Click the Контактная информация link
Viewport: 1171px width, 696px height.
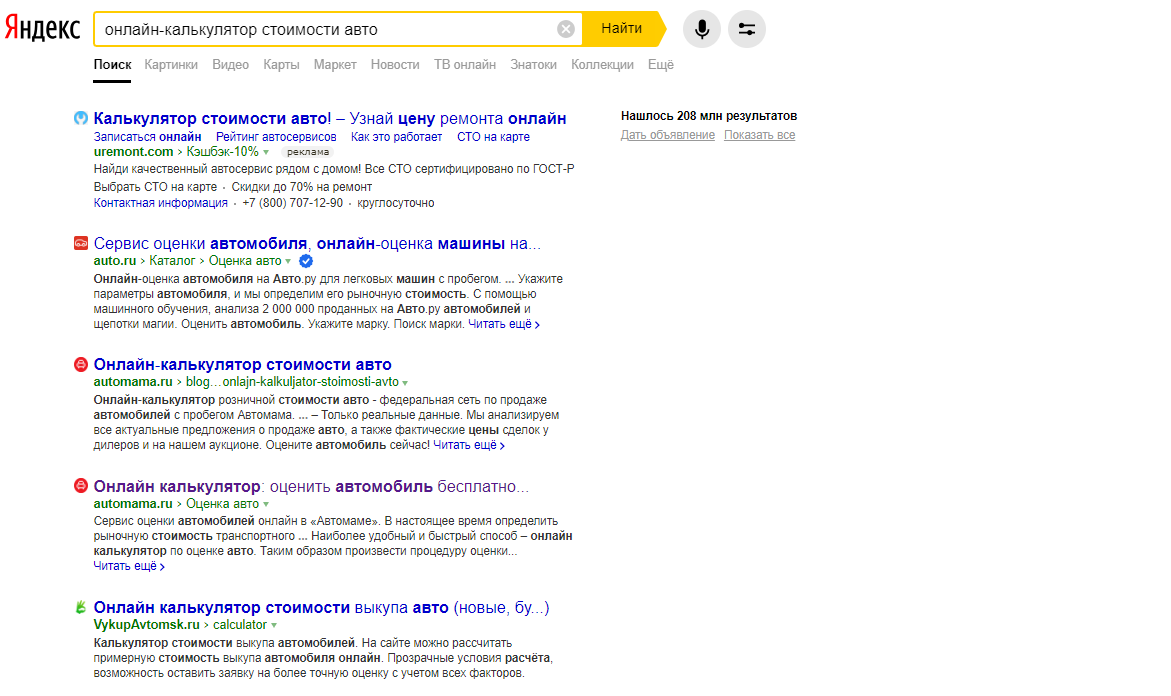(x=161, y=203)
